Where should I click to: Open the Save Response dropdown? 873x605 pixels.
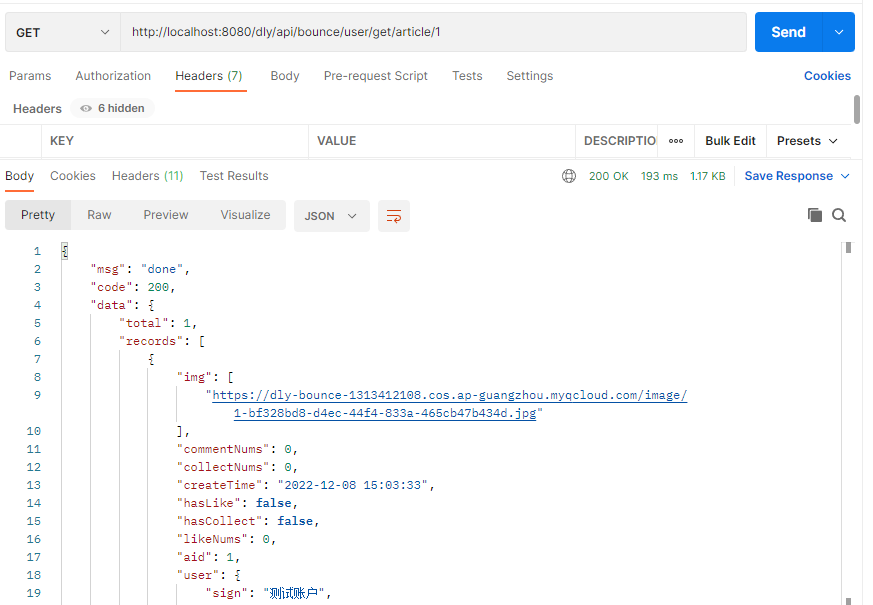click(797, 176)
